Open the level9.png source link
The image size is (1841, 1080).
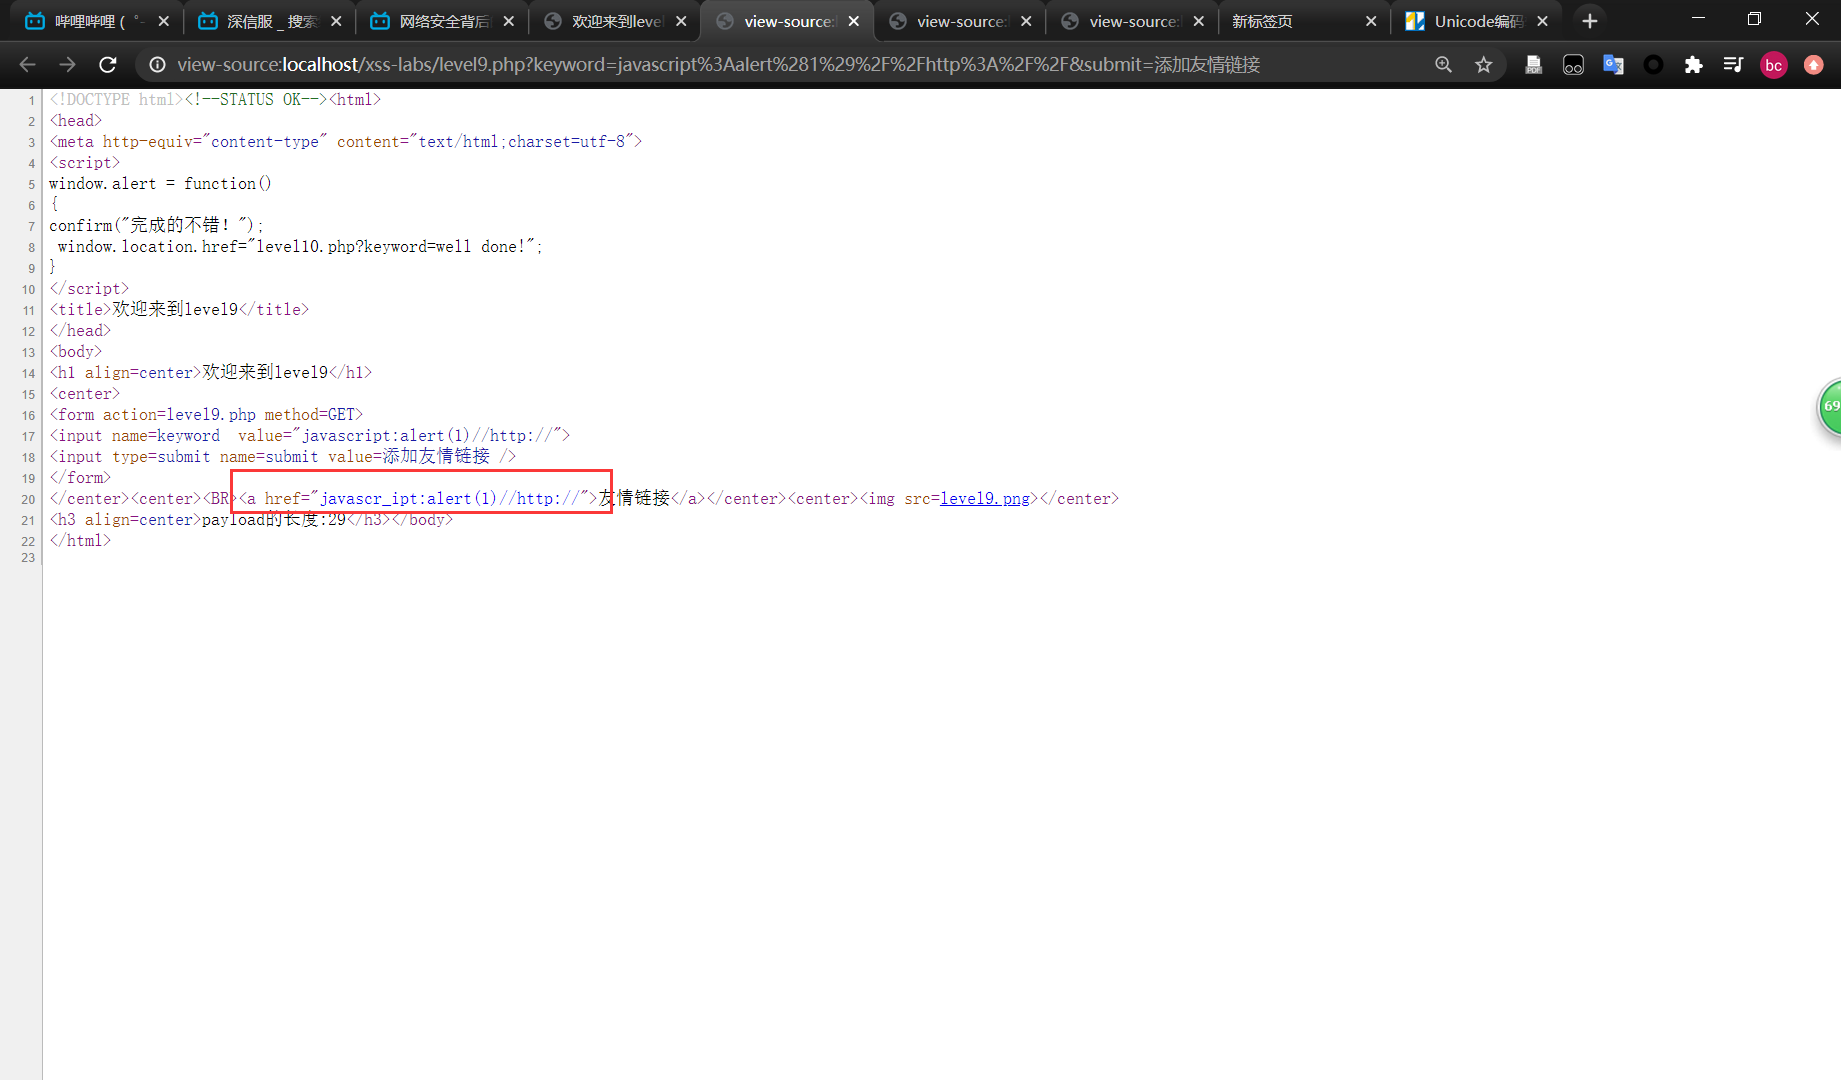tap(985, 498)
